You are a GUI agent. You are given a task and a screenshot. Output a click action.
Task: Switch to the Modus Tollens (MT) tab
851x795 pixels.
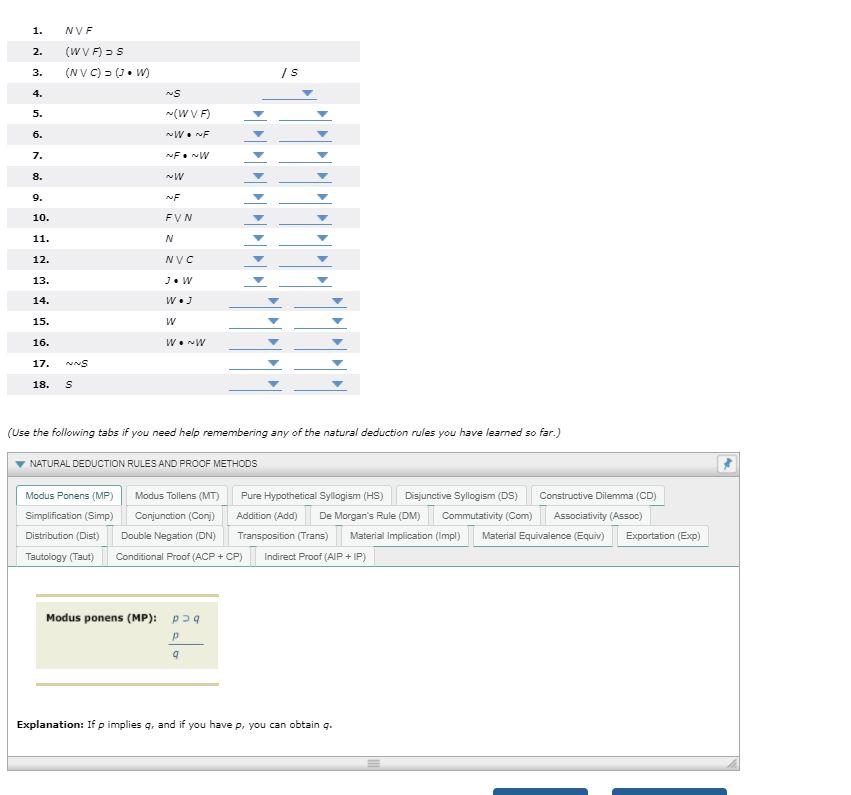[177, 495]
